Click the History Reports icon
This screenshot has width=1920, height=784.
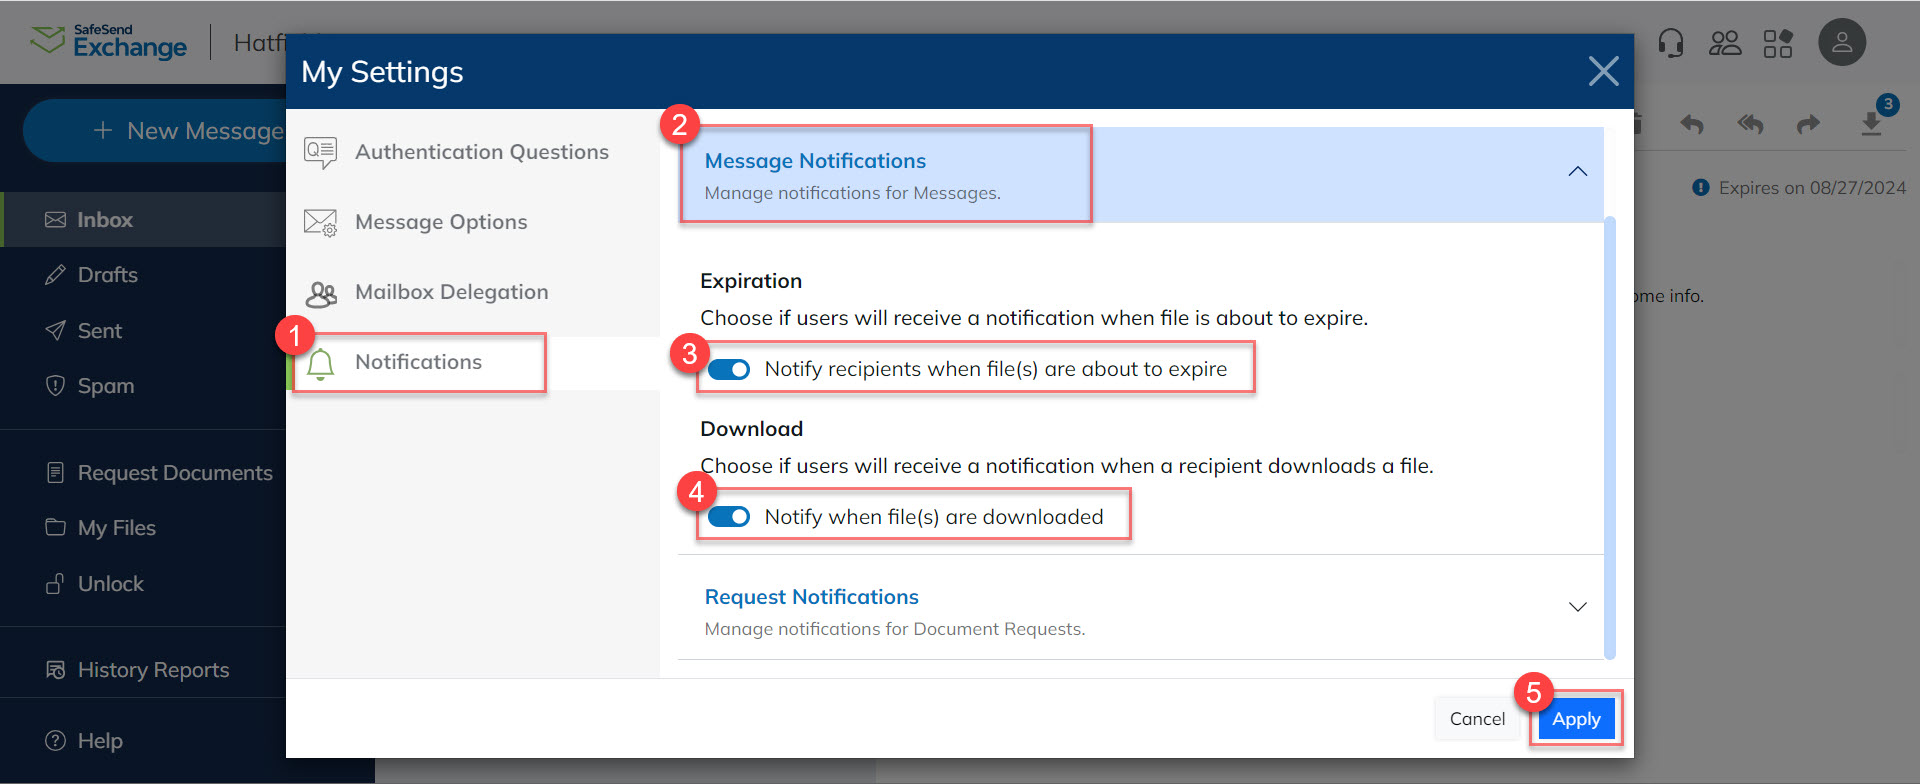click(x=56, y=670)
